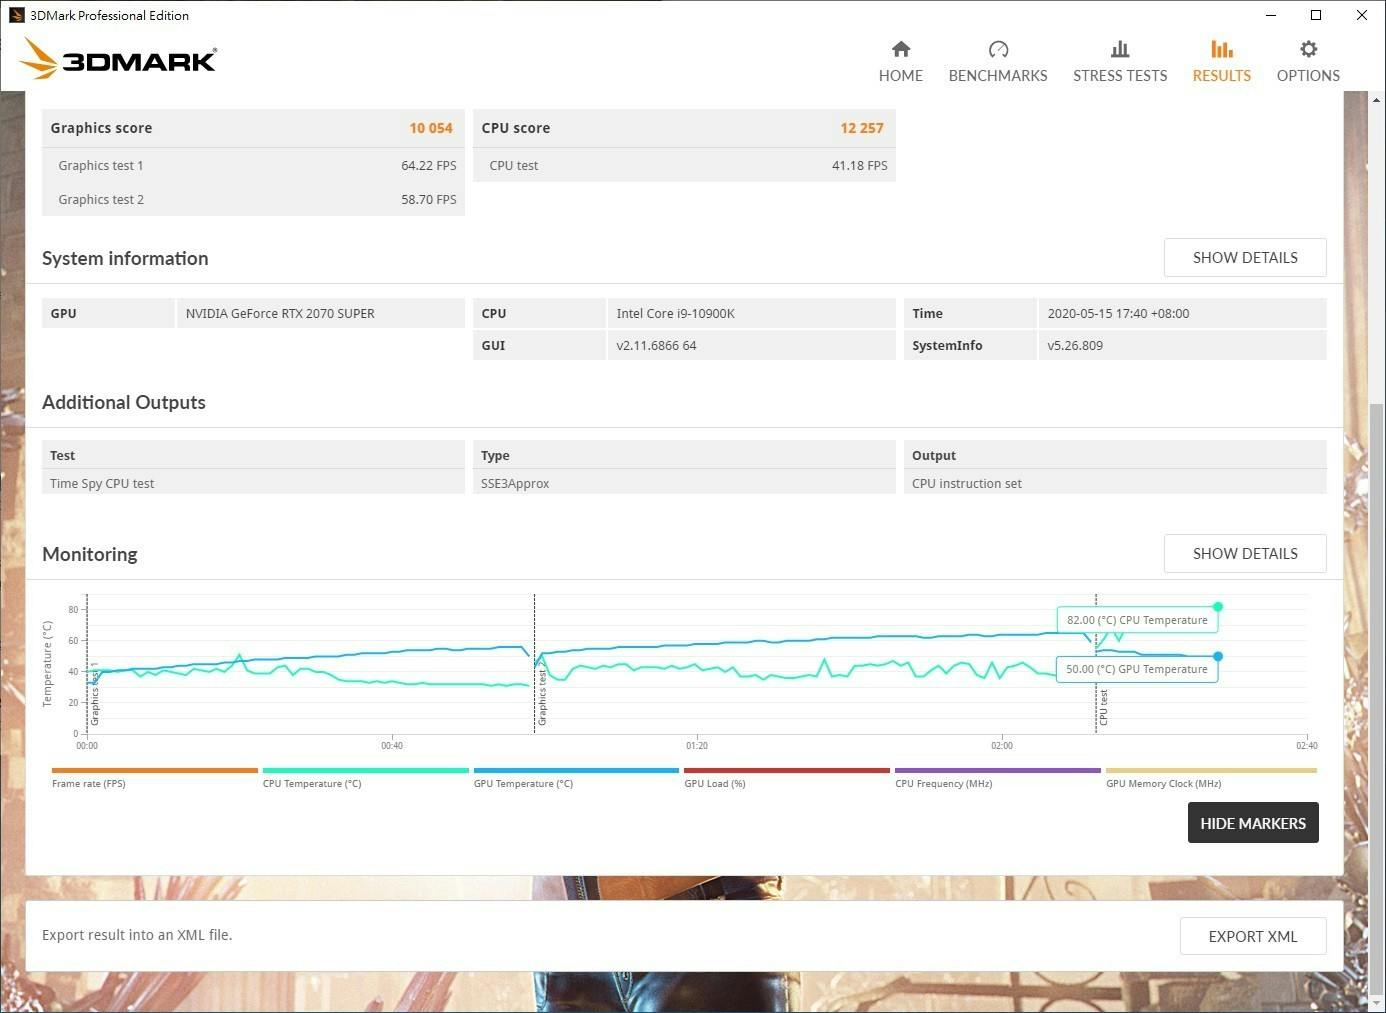Toggle the GPU Temperature (°C) legend
Viewport: 1386px width, 1013px height.
pyautogui.click(x=576, y=777)
